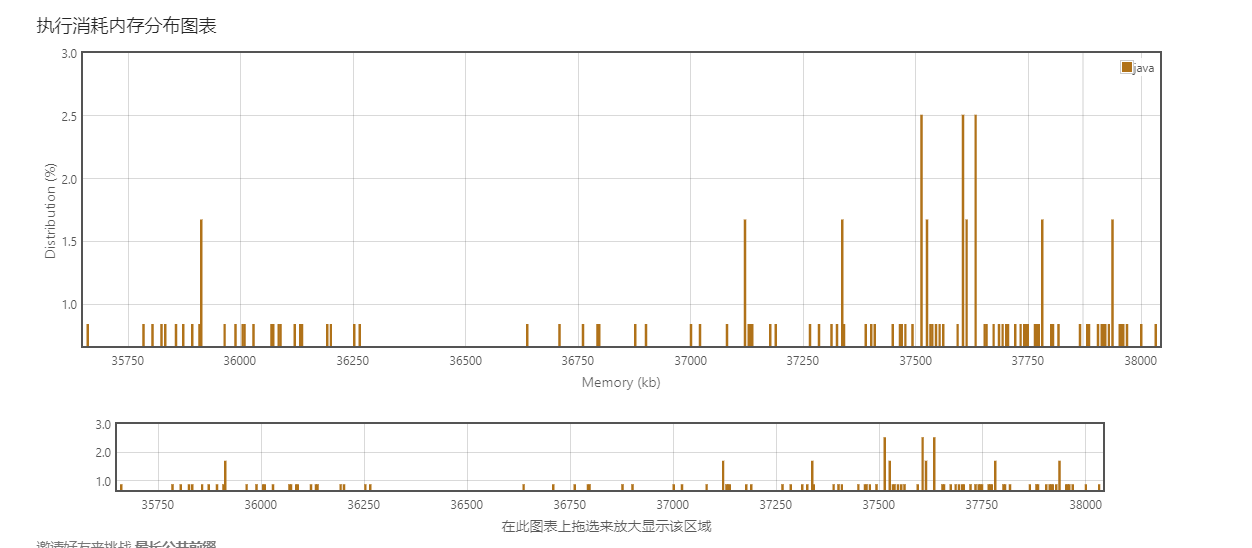
Task: Click the java legend label
Action: [1144, 68]
